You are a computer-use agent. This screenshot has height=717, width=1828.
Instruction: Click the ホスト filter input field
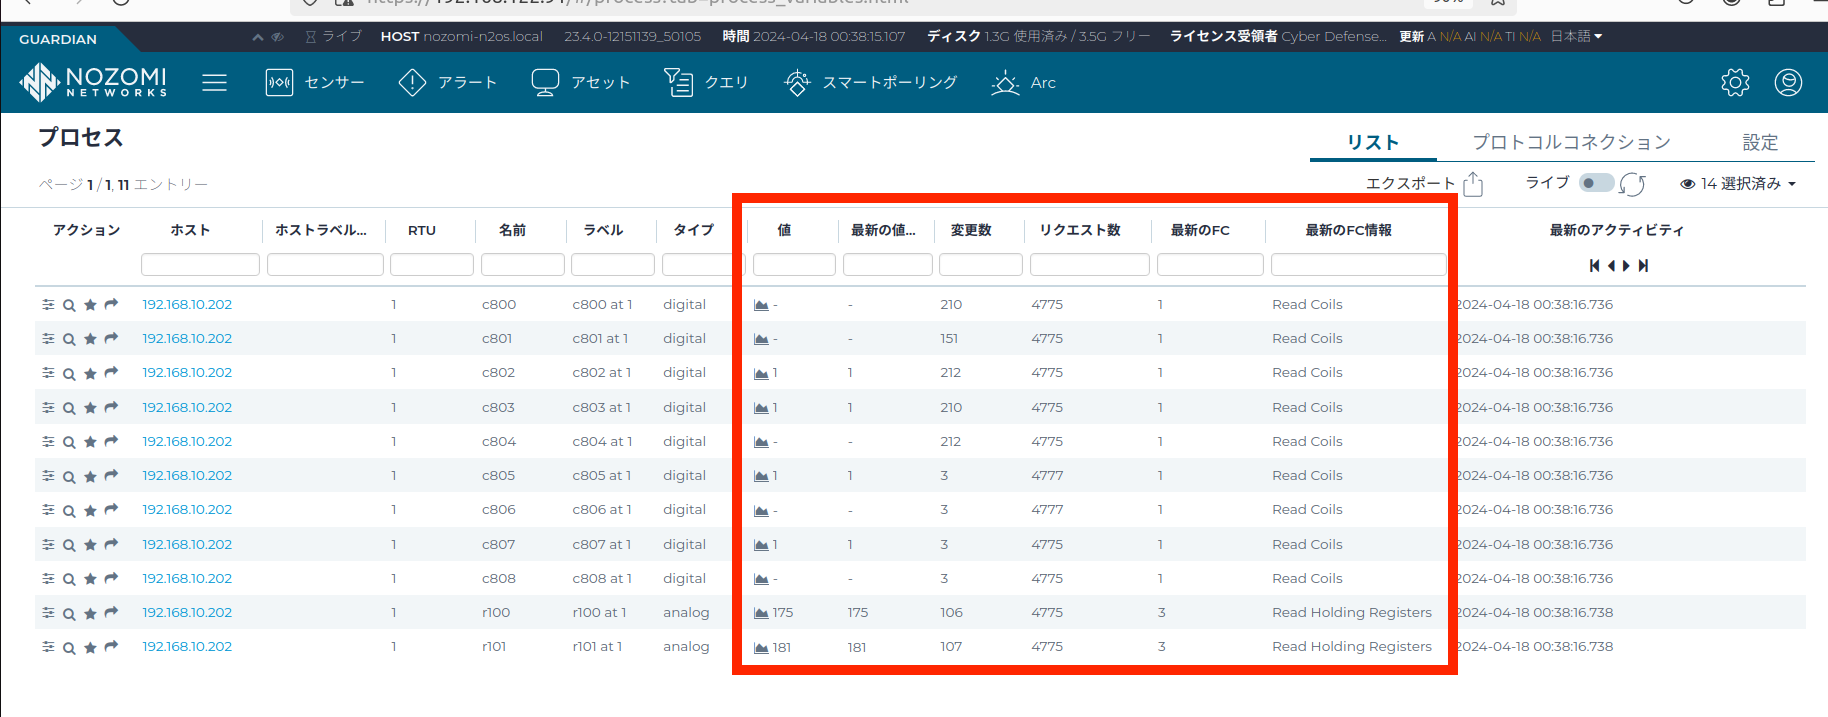coord(200,265)
